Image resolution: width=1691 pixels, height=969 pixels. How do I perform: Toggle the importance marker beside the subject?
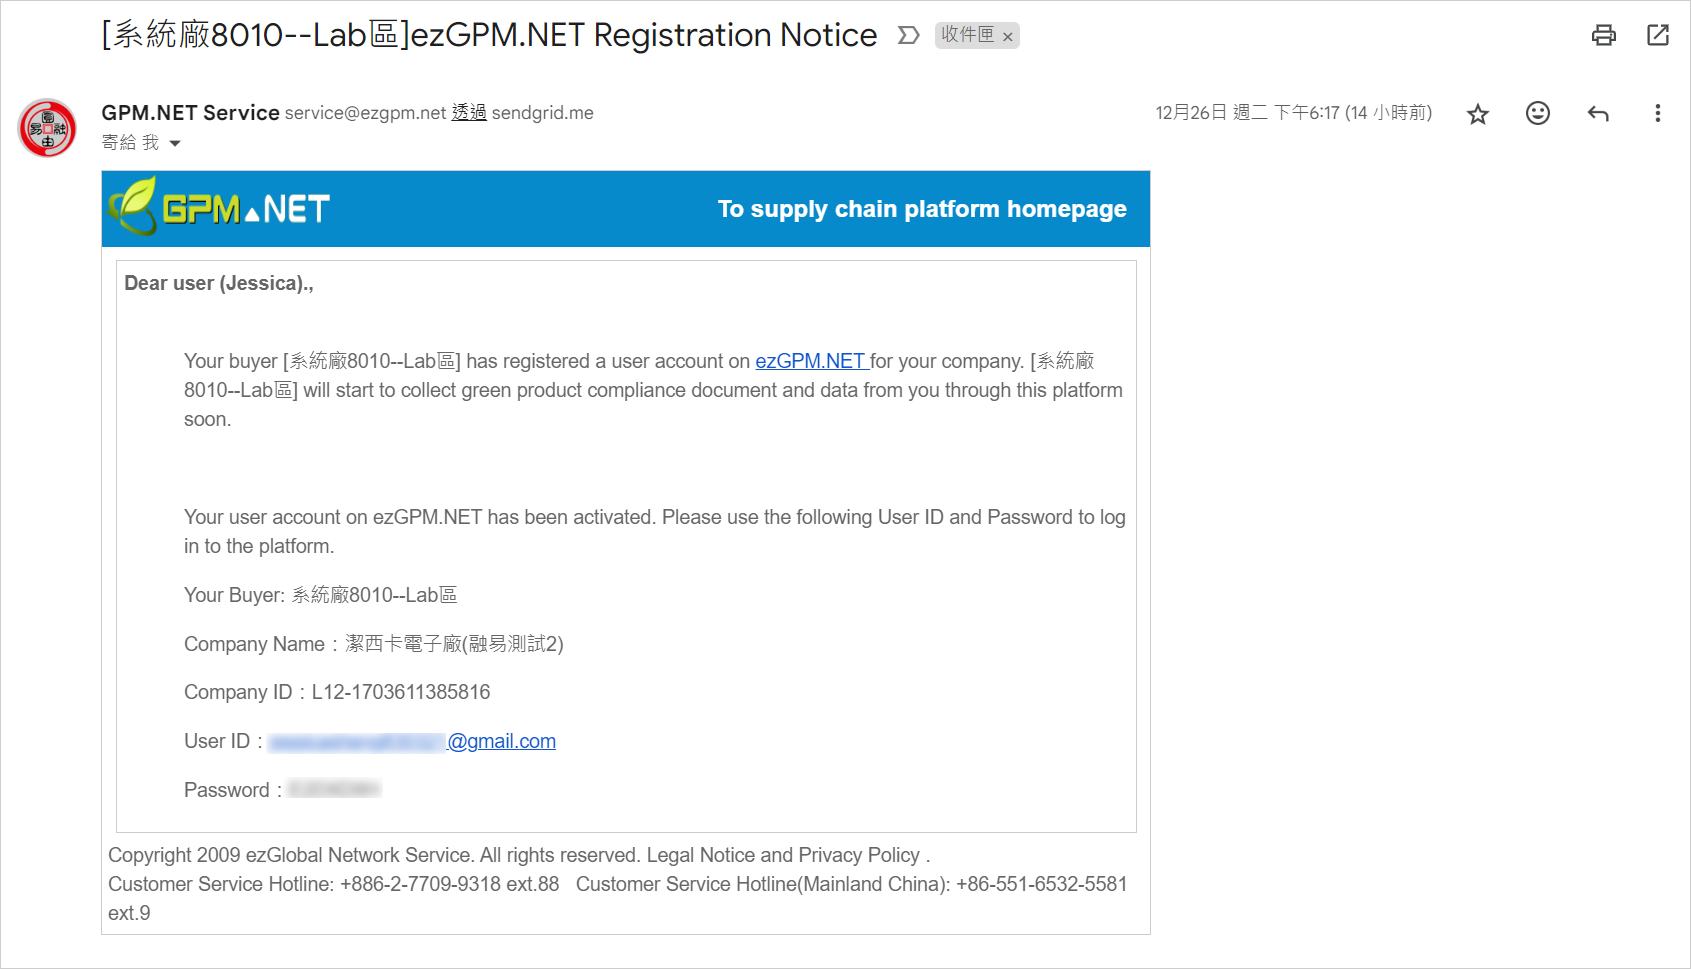908,36
